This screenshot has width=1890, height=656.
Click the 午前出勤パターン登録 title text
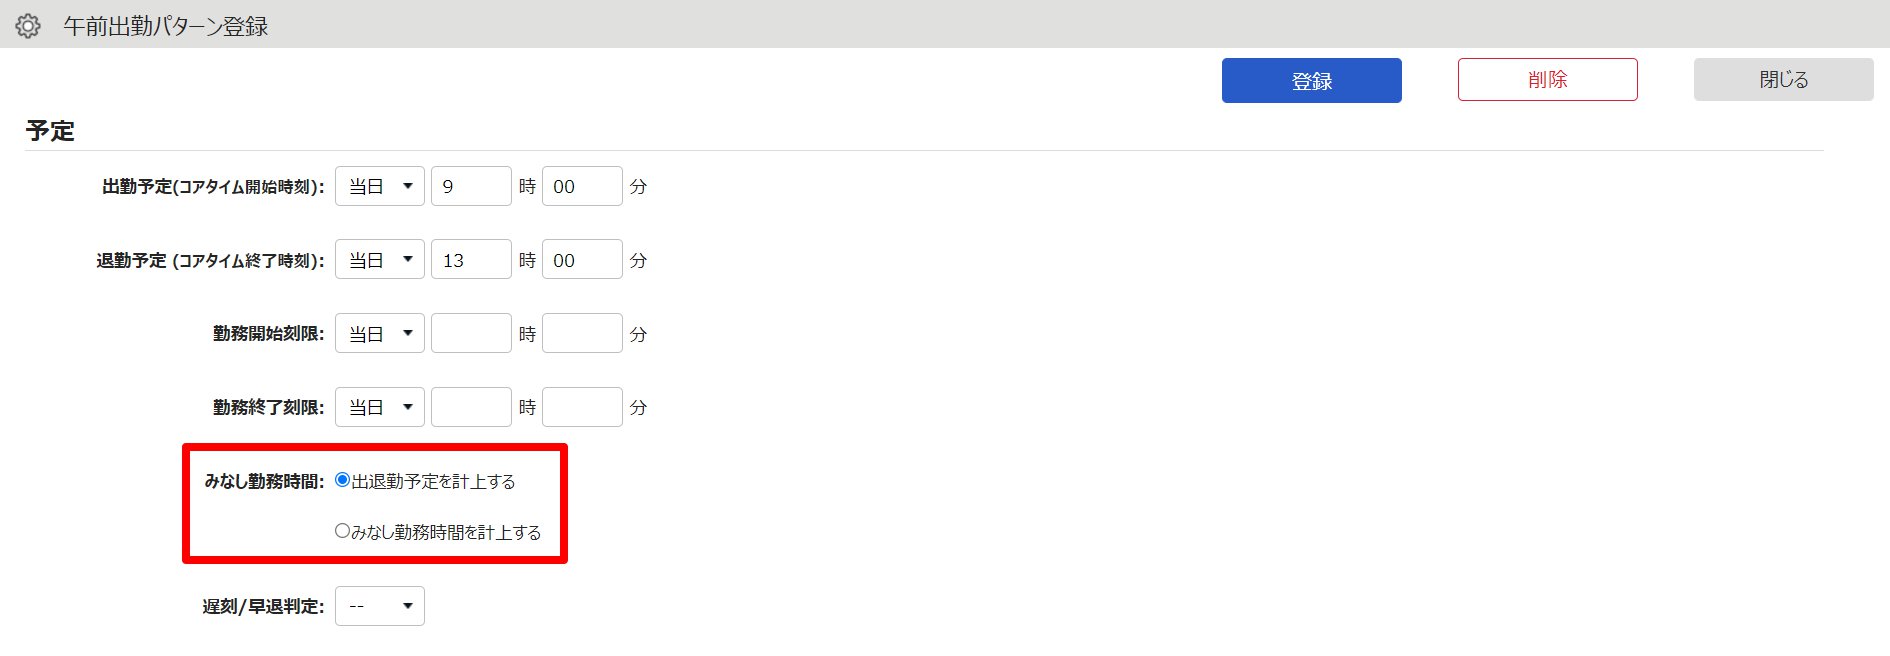click(x=166, y=26)
